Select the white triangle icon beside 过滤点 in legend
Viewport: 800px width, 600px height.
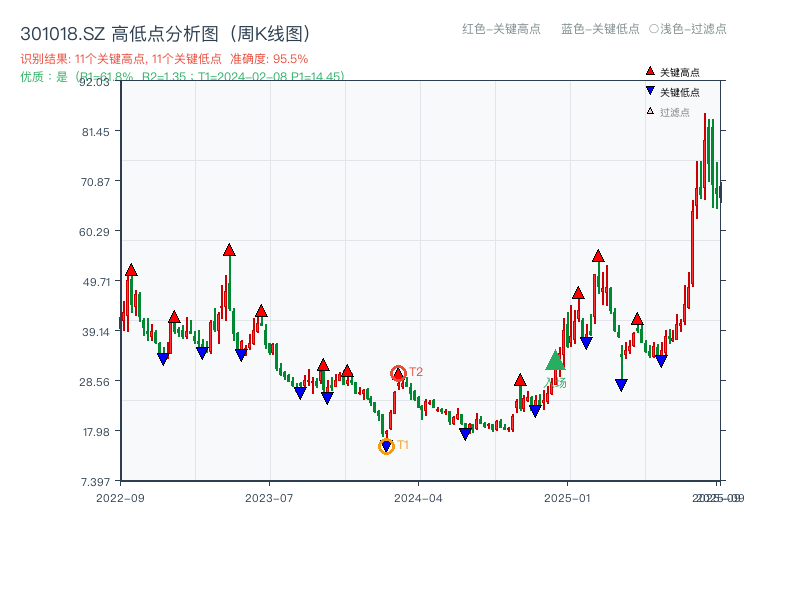pos(650,111)
